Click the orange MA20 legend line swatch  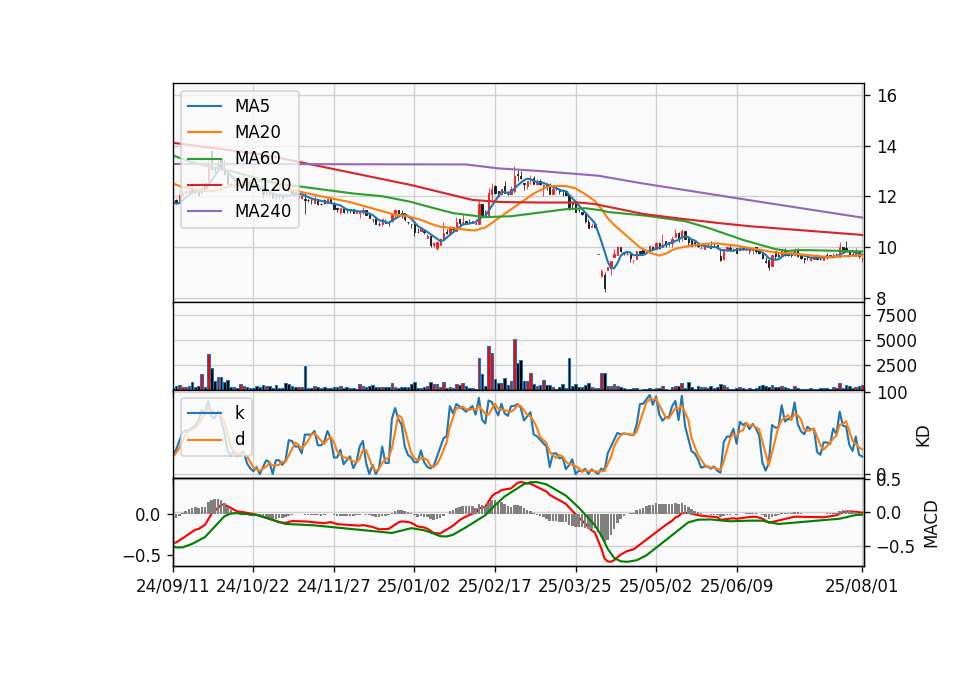[204, 132]
